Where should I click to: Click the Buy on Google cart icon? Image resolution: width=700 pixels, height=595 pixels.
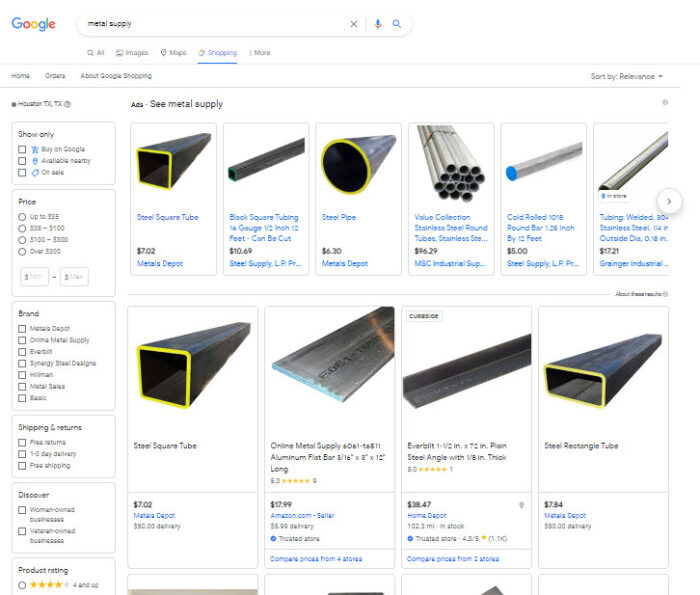click(35, 149)
